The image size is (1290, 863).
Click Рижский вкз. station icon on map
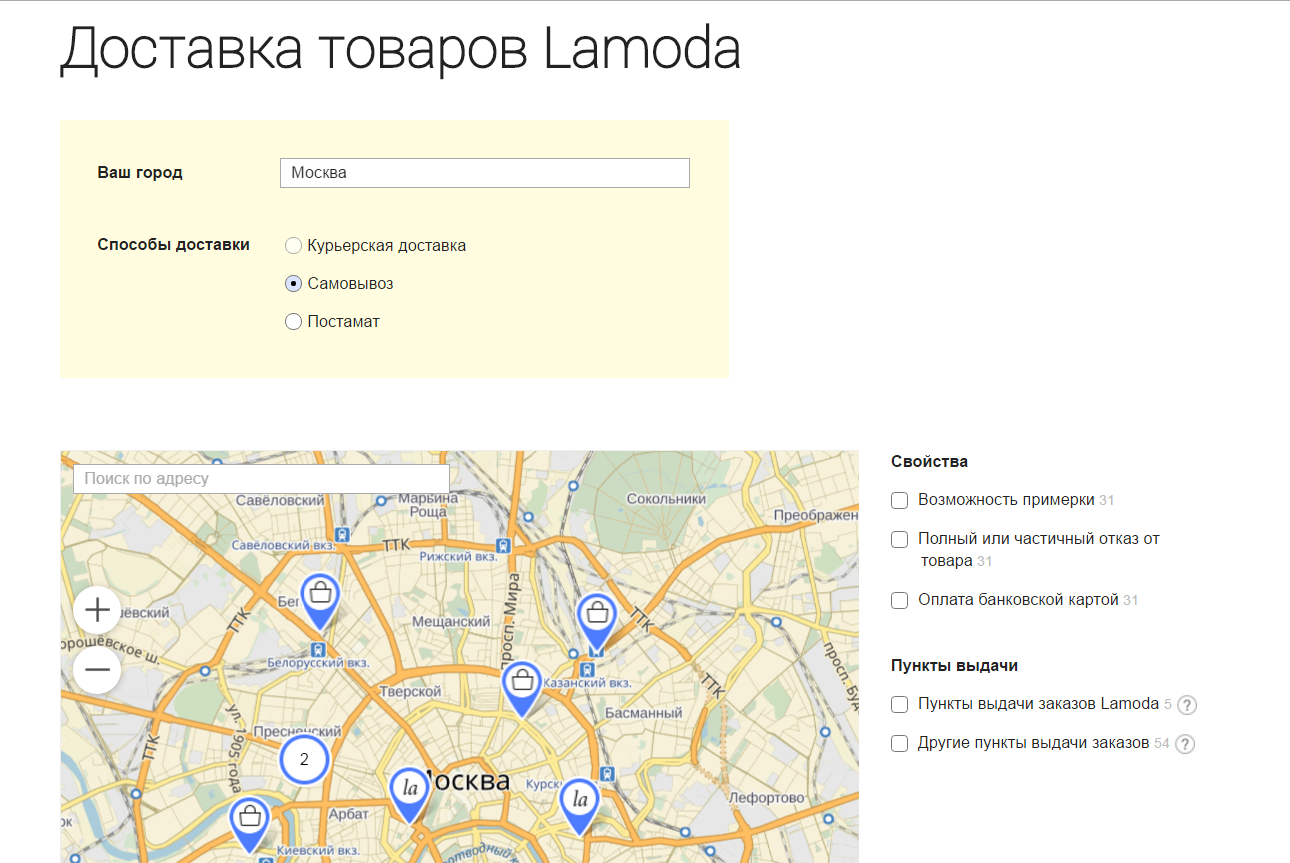[x=504, y=546]
